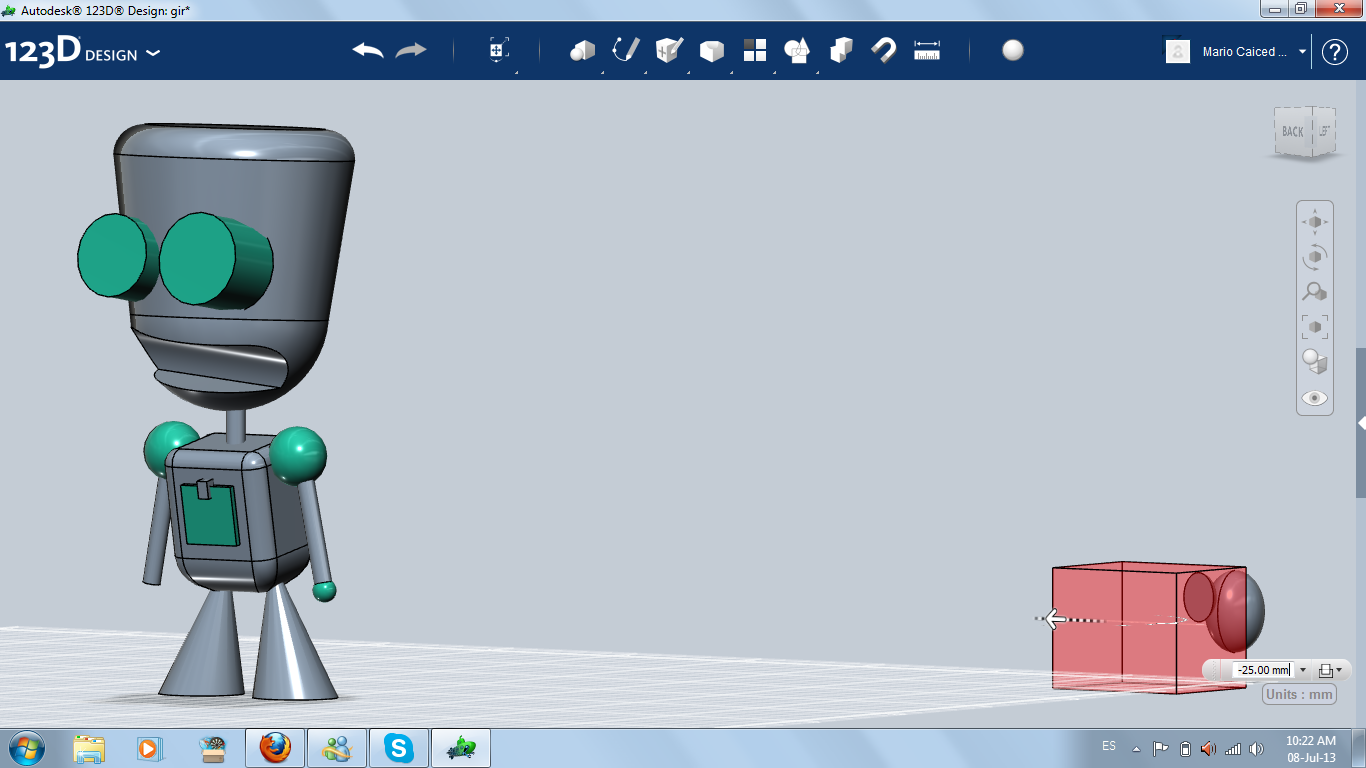Open the Pattern tools menu
1366x768 pixels.
pos(755,50)
